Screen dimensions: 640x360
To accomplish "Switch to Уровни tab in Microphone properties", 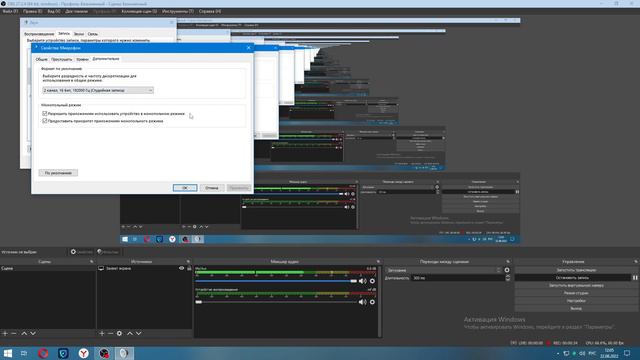I will pyautogui.click(x=82, y=59).
